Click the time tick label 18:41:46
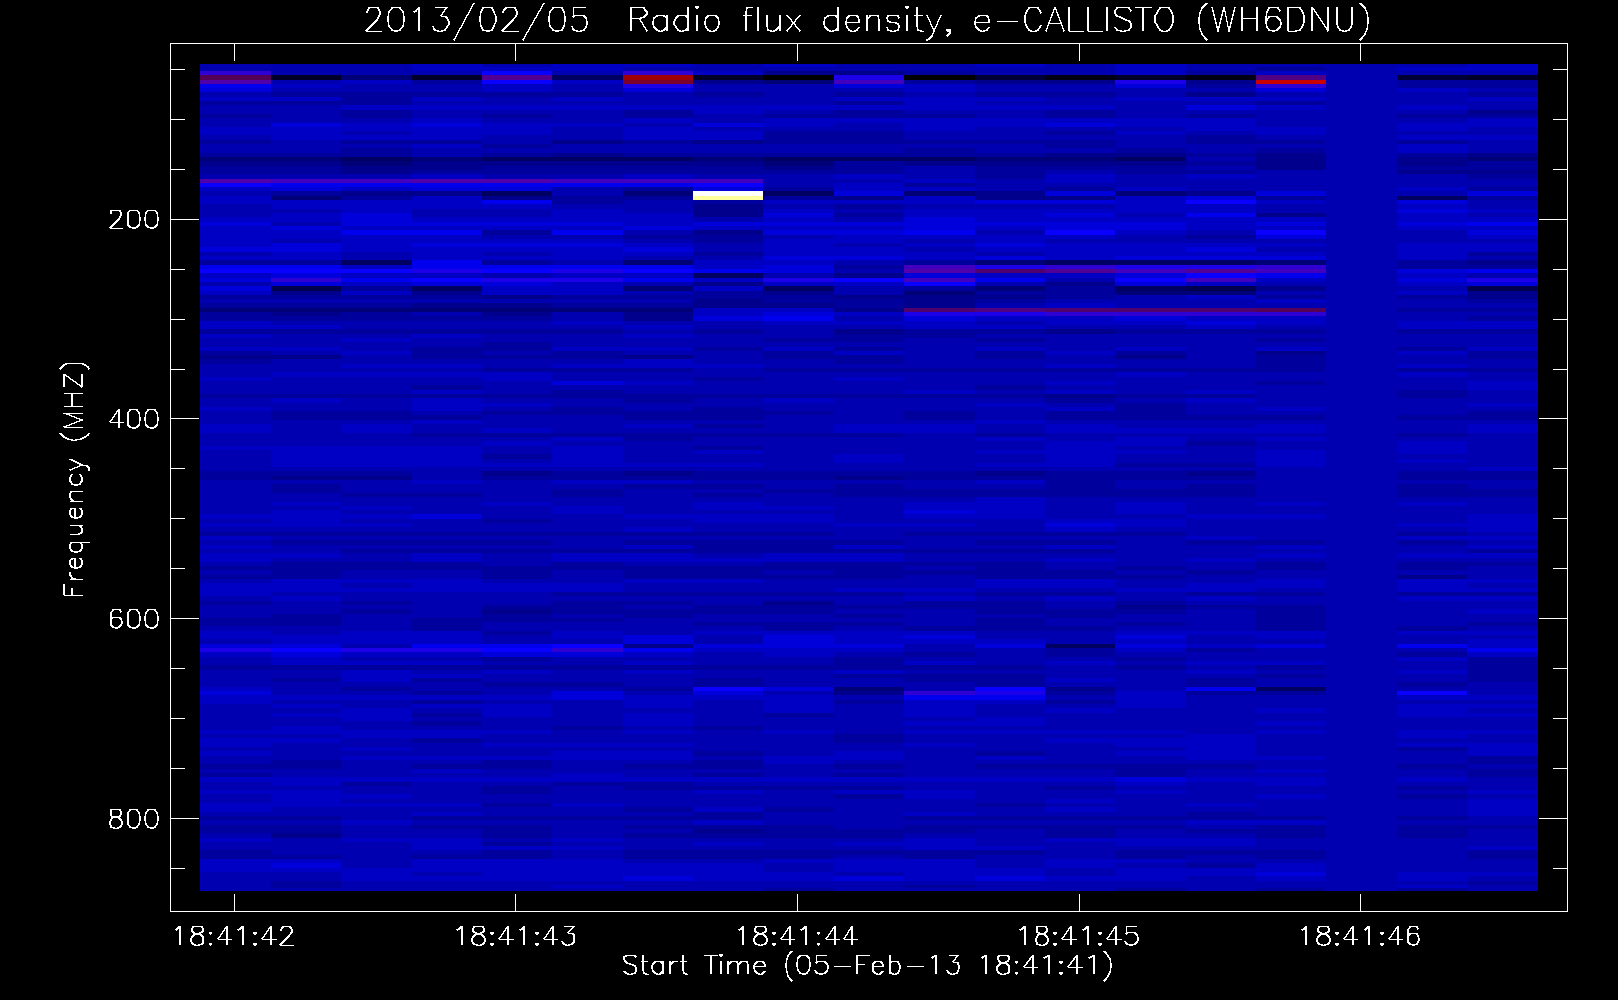Viewport: 1618px width, 1000px height. click(x=1360, y=937)
